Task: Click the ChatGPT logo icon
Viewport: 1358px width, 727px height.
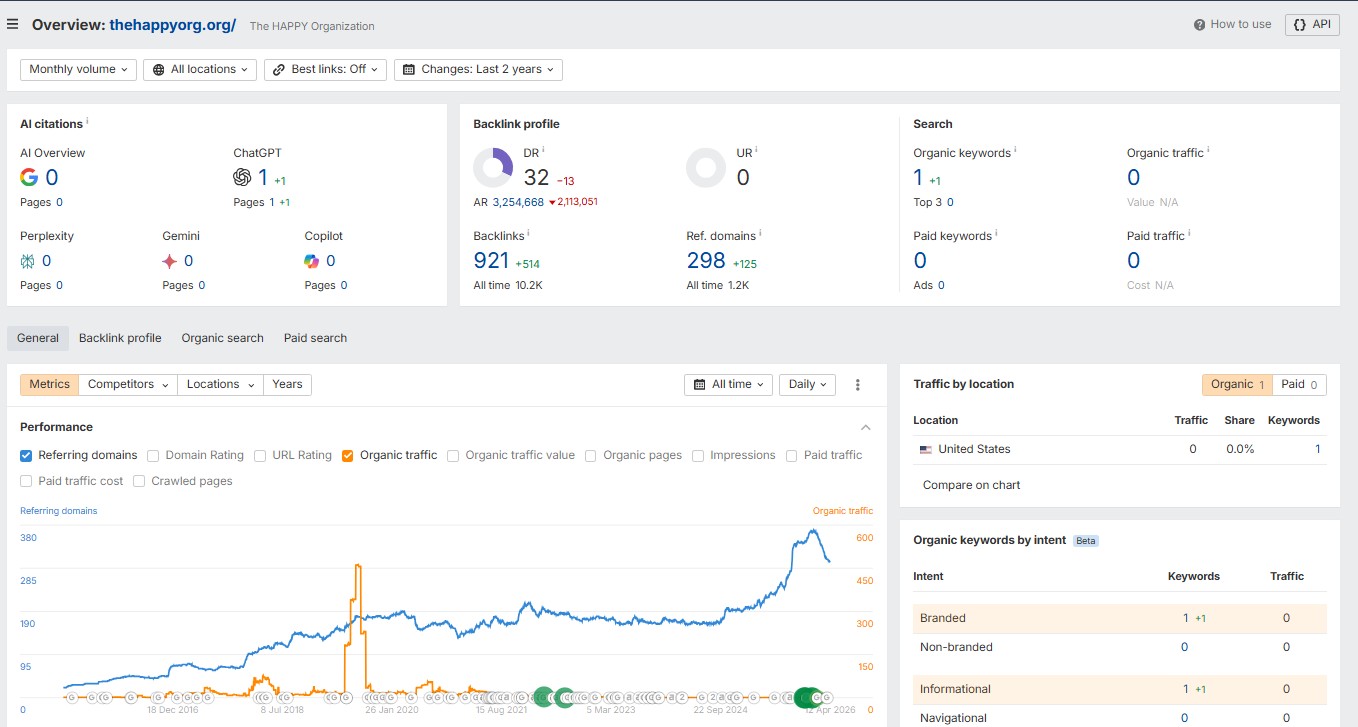Action: [x=242, y=177]
